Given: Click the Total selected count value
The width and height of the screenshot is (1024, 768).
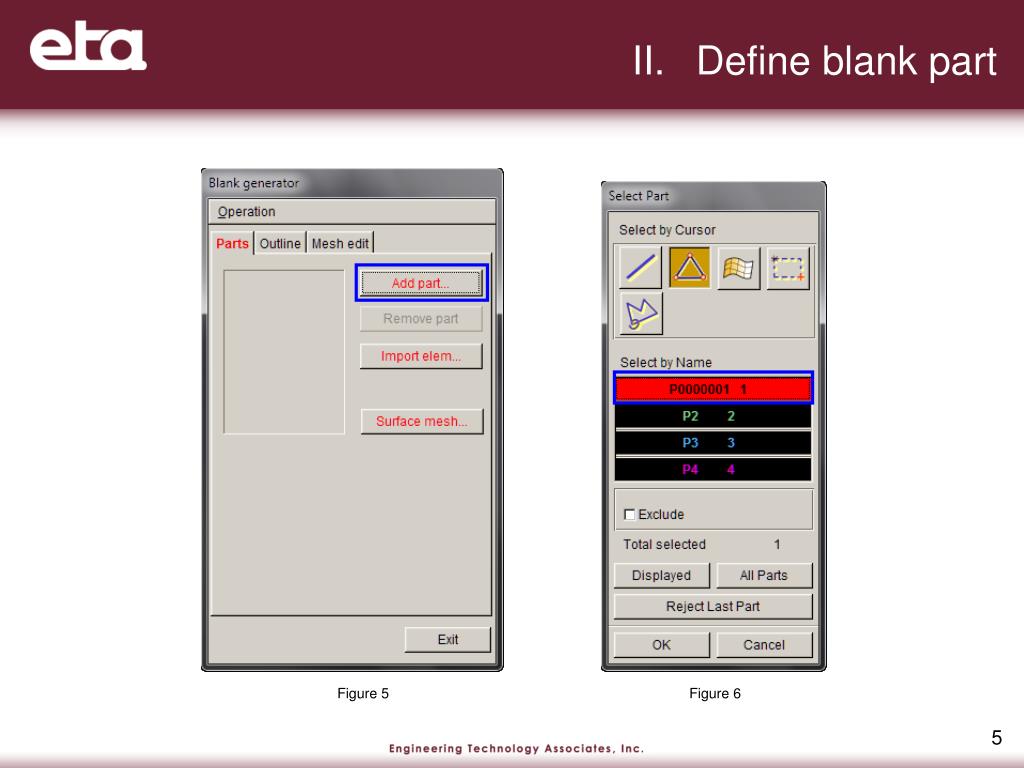Looking at the screenshot, I should pyautogui.click(x=776, y=544).
